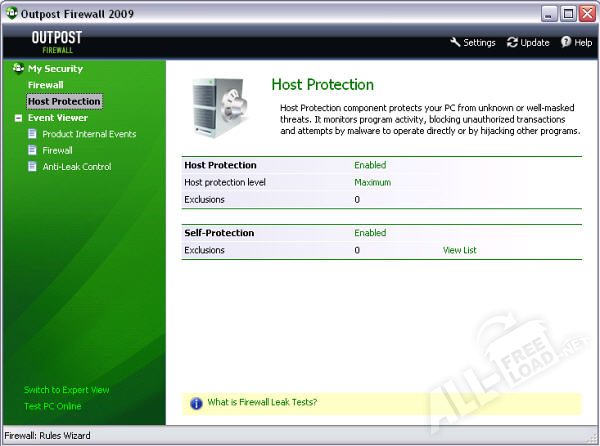Click the Outpost icon in title bar
Image resolution: width=600 pixels, height=446 pixels.
pyautogui.click(x=11, y=13)
